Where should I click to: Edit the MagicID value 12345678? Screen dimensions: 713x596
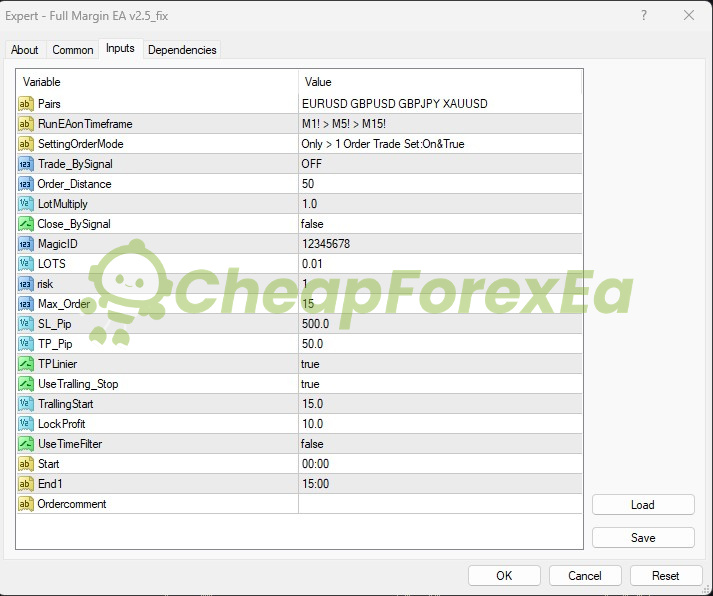coord(440,244)
